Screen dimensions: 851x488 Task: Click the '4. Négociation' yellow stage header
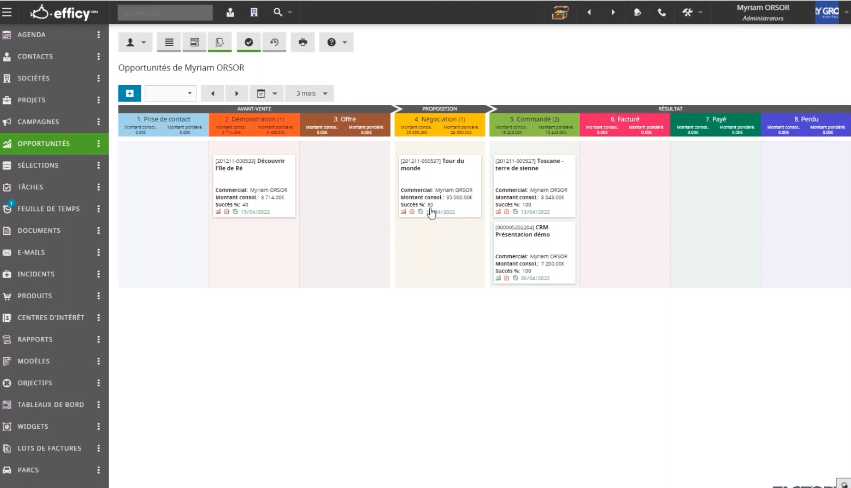point(439,119)
